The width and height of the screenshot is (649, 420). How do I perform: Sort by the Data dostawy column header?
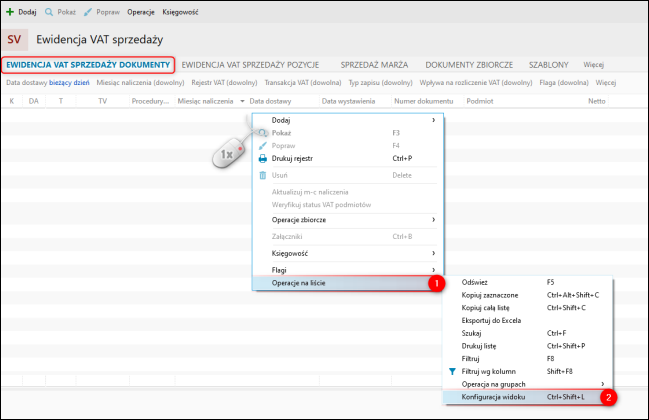(x=270, y=101)
